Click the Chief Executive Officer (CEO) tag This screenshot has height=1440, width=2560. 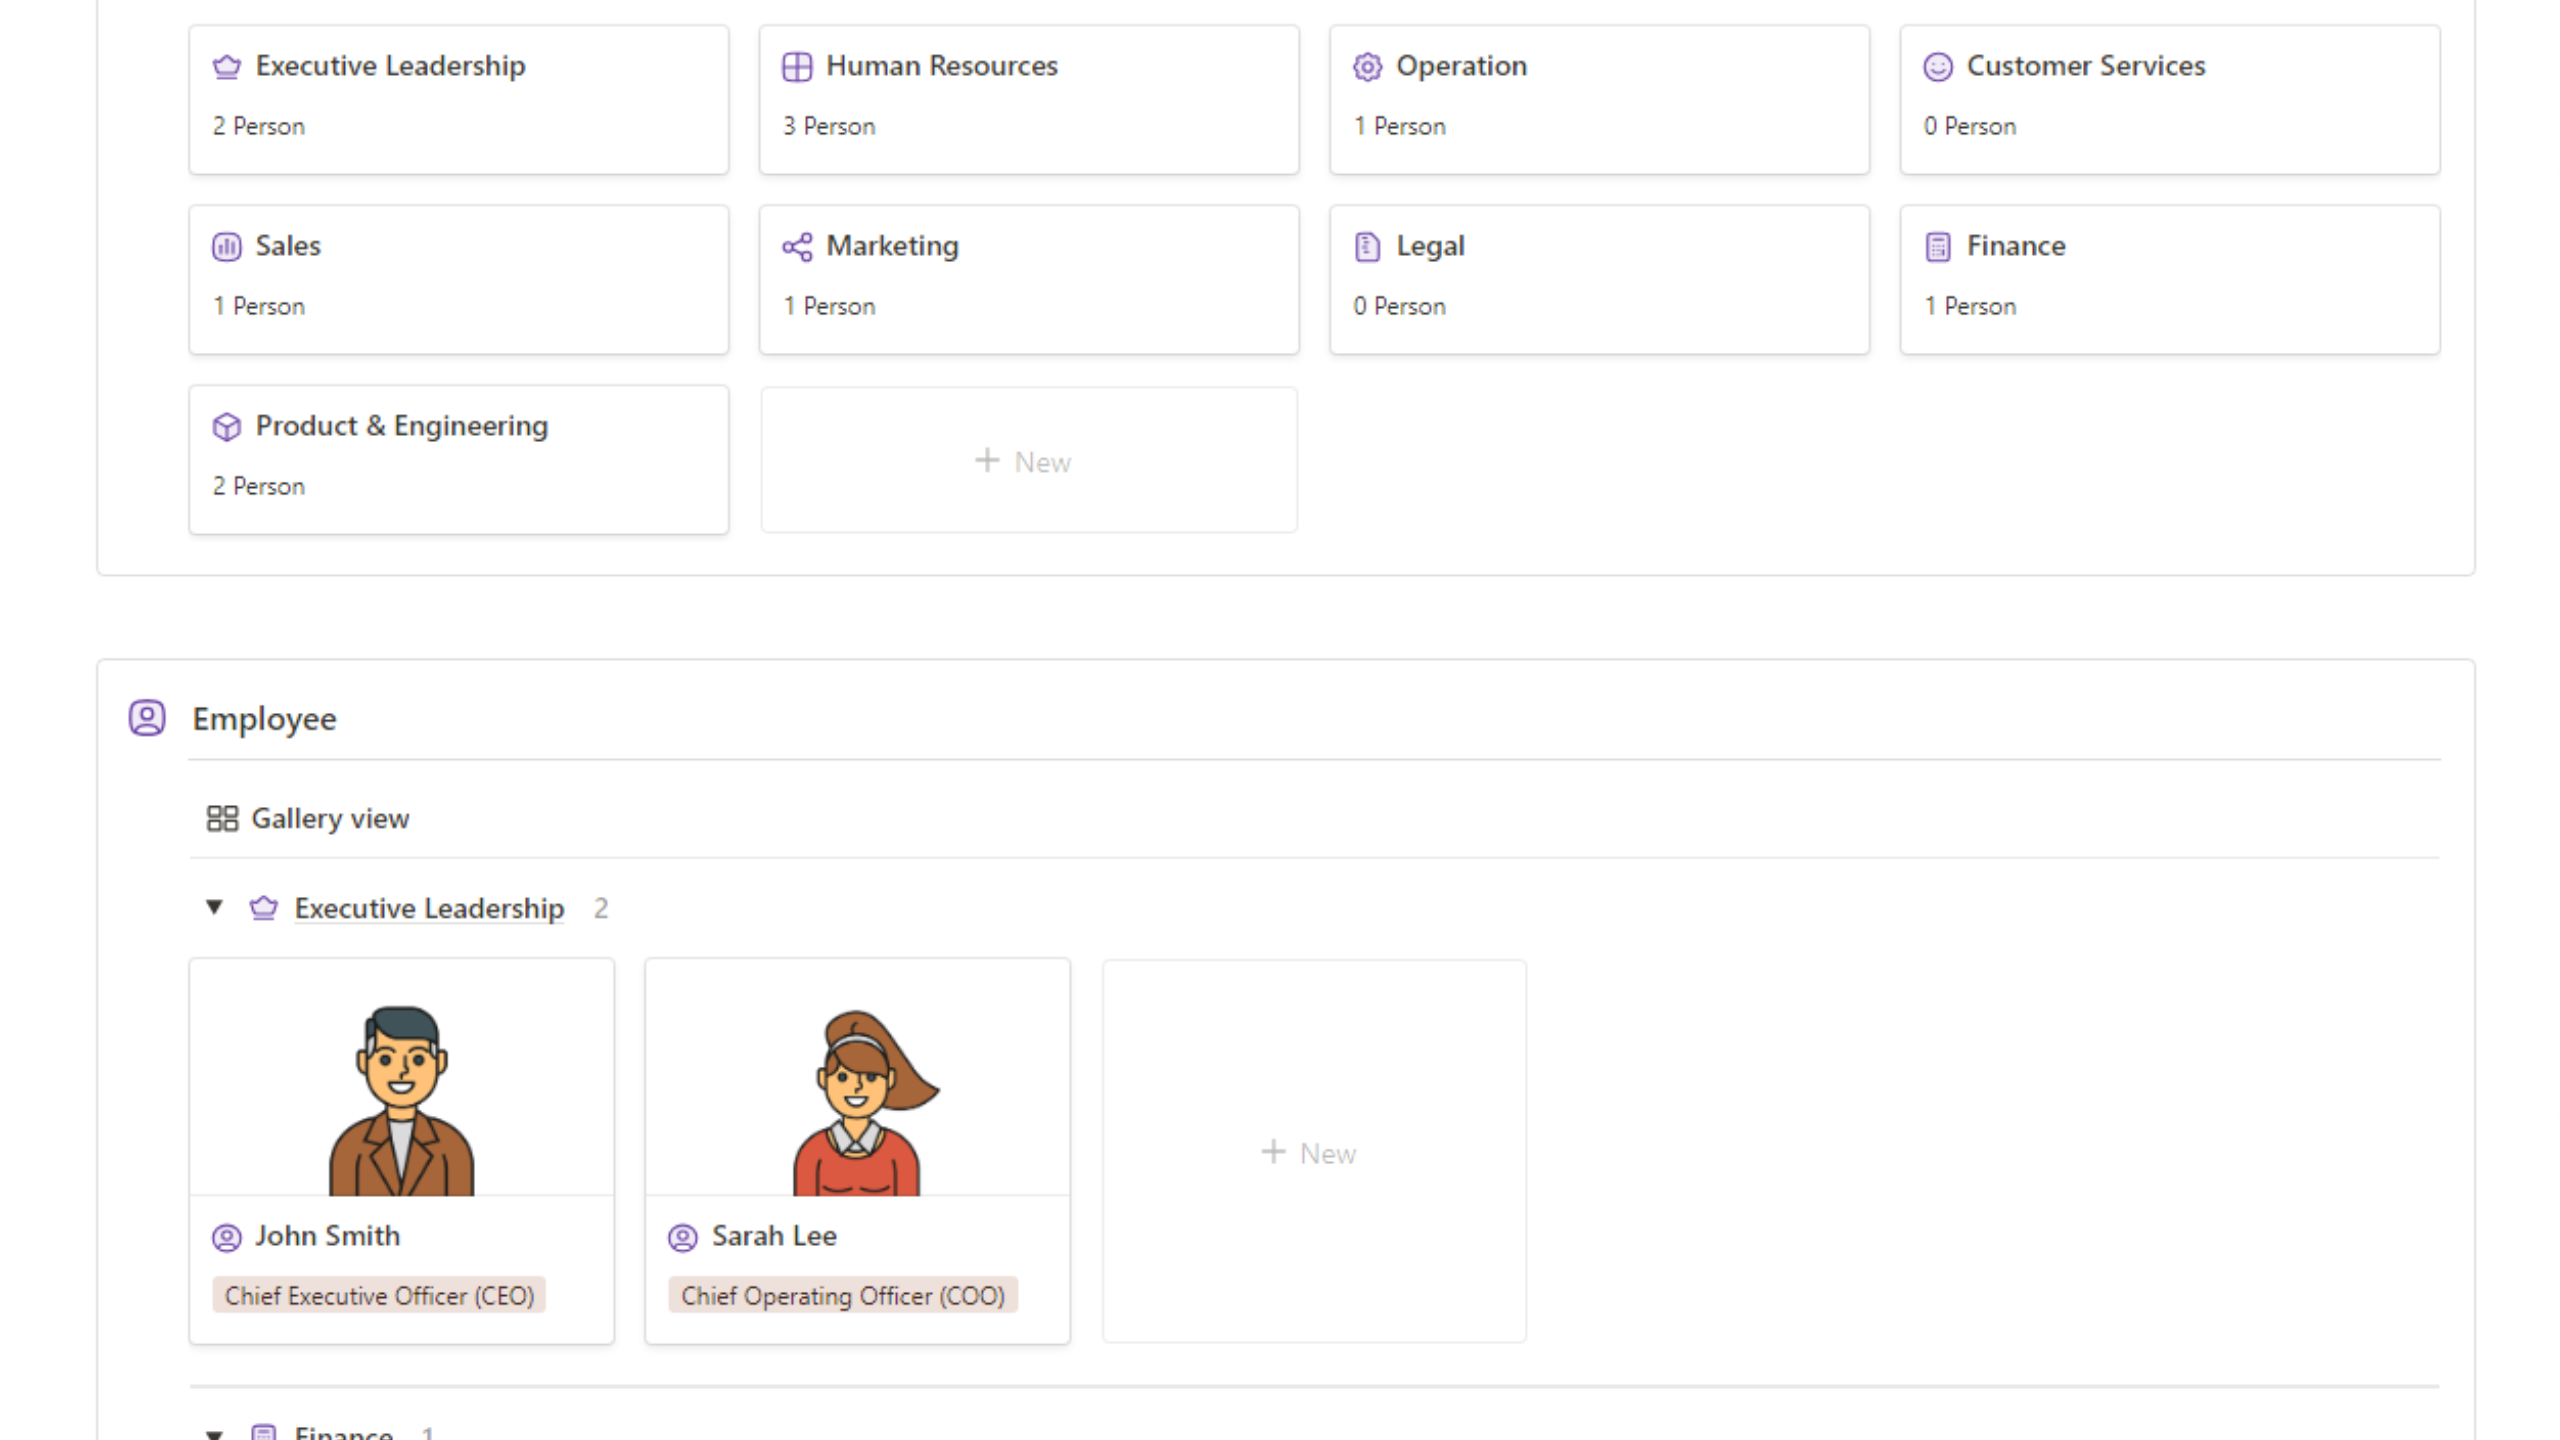(x=379, y=1295)
